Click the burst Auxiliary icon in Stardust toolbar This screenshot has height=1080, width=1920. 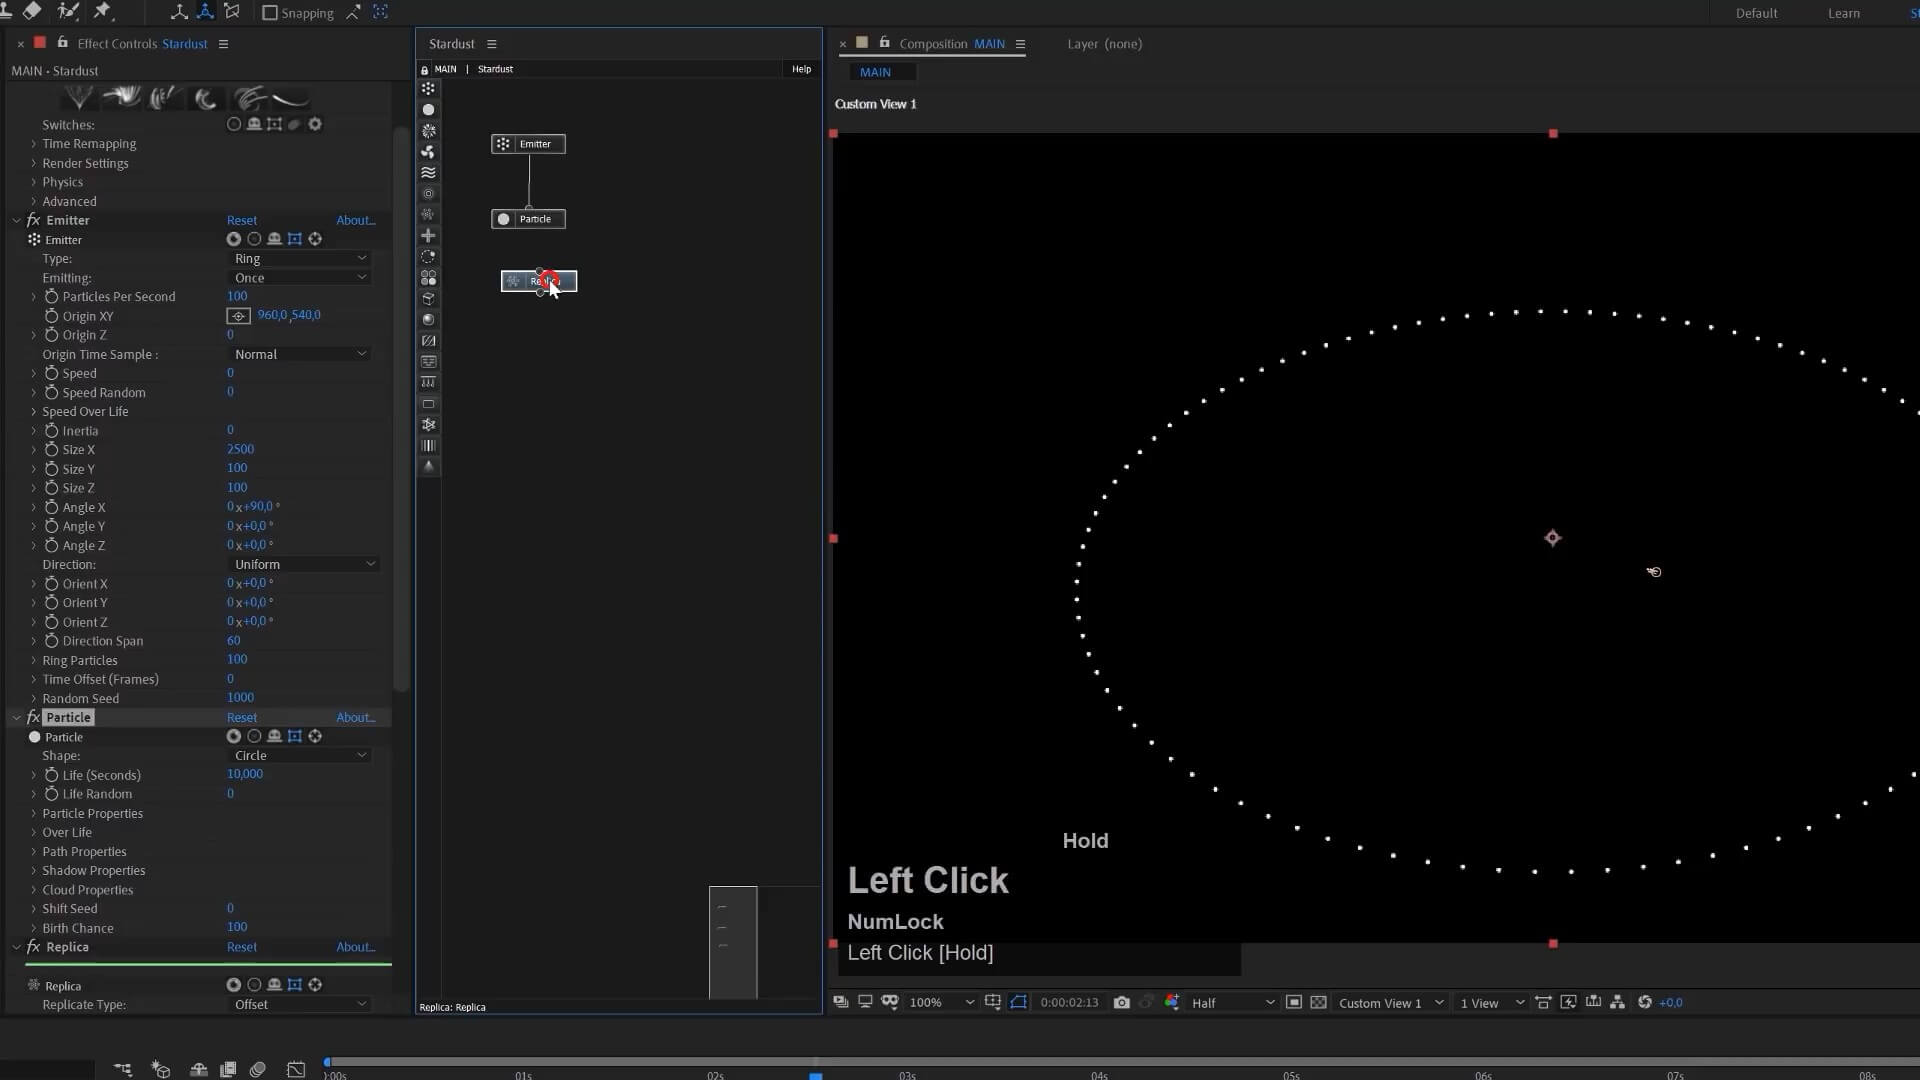coord(428,130)
